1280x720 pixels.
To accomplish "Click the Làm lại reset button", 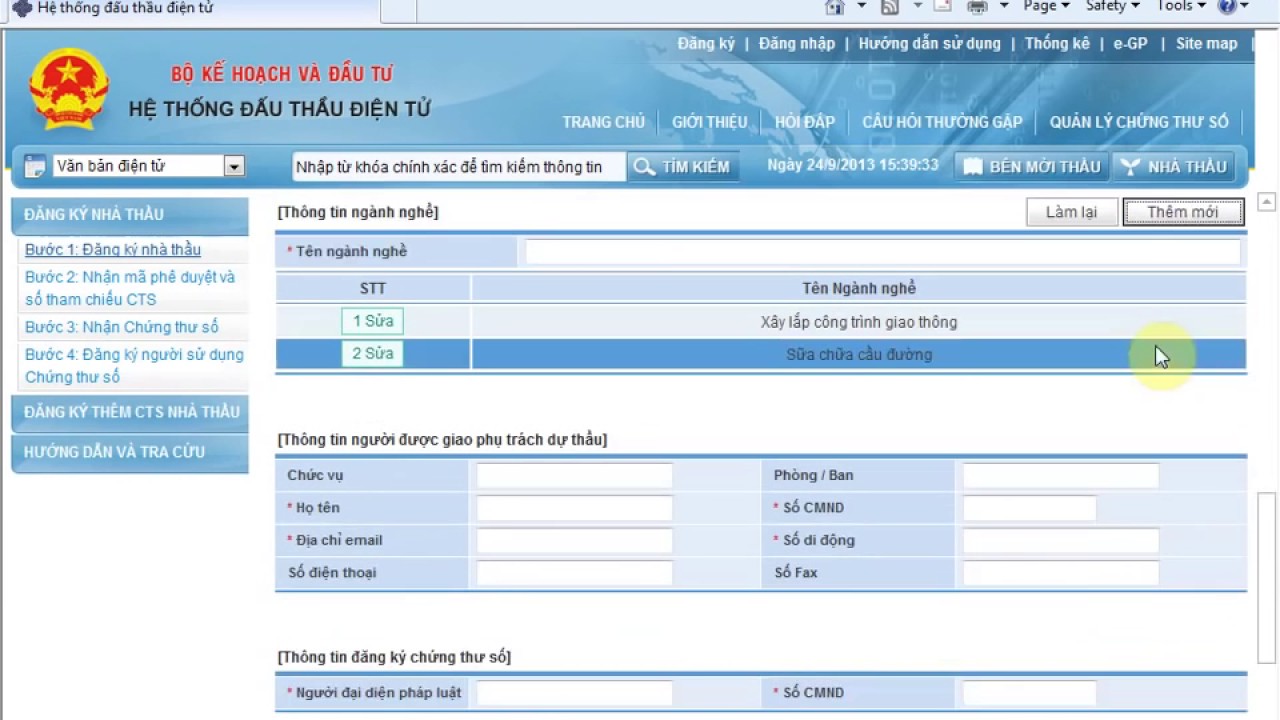I will 1072,212.
